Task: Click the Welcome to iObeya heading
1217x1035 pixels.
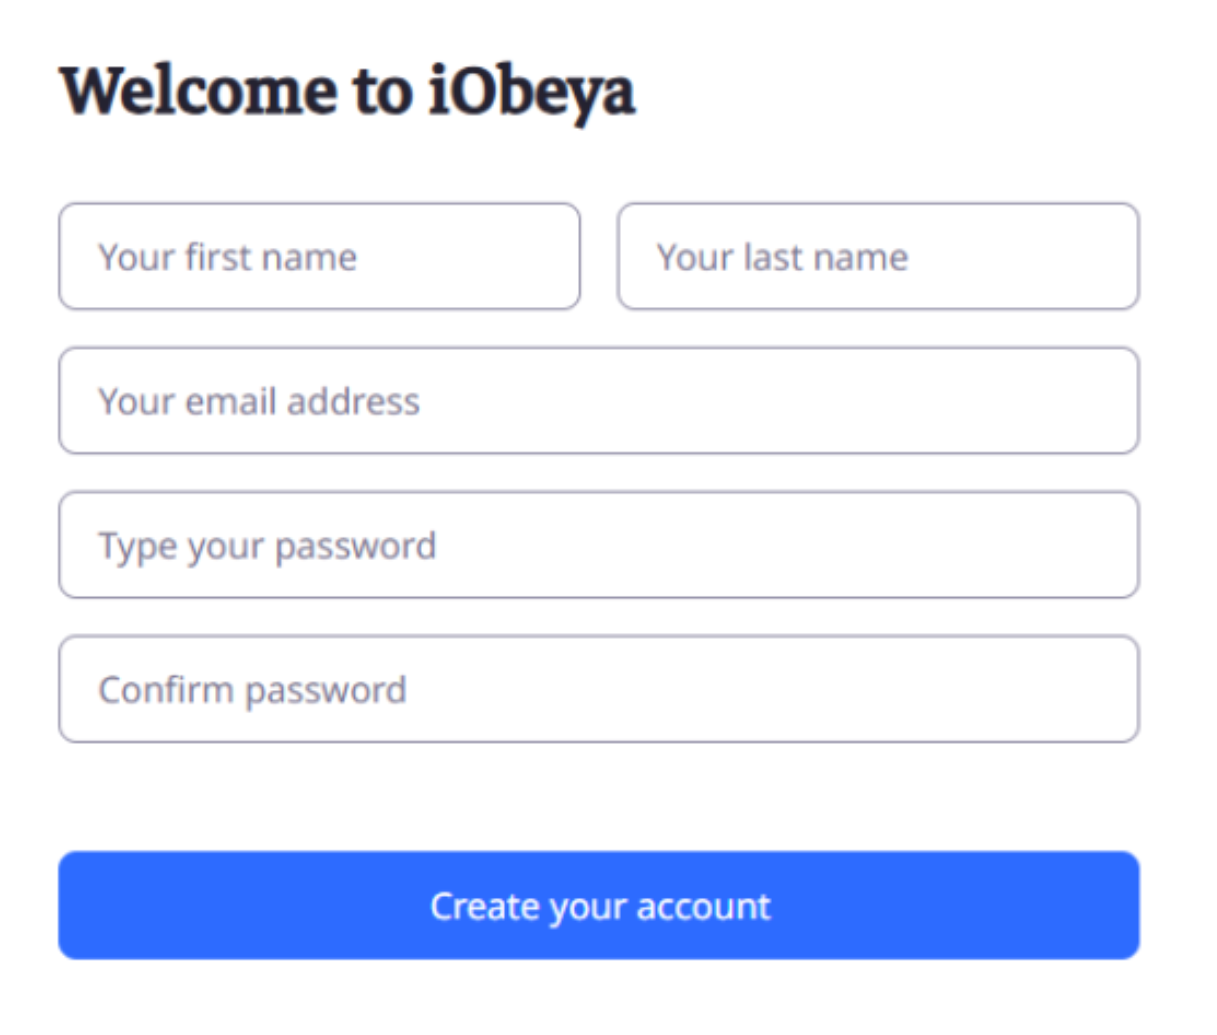Action: 349,92
